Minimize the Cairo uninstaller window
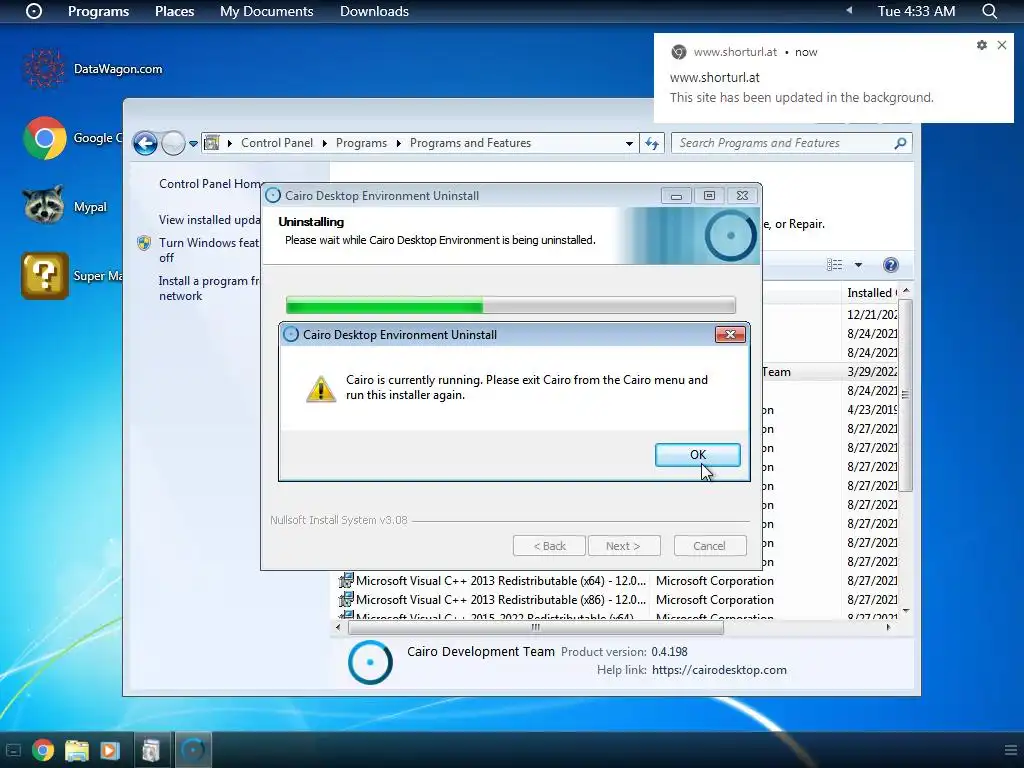Screen dimensions: 1024x768 point(677,195)
